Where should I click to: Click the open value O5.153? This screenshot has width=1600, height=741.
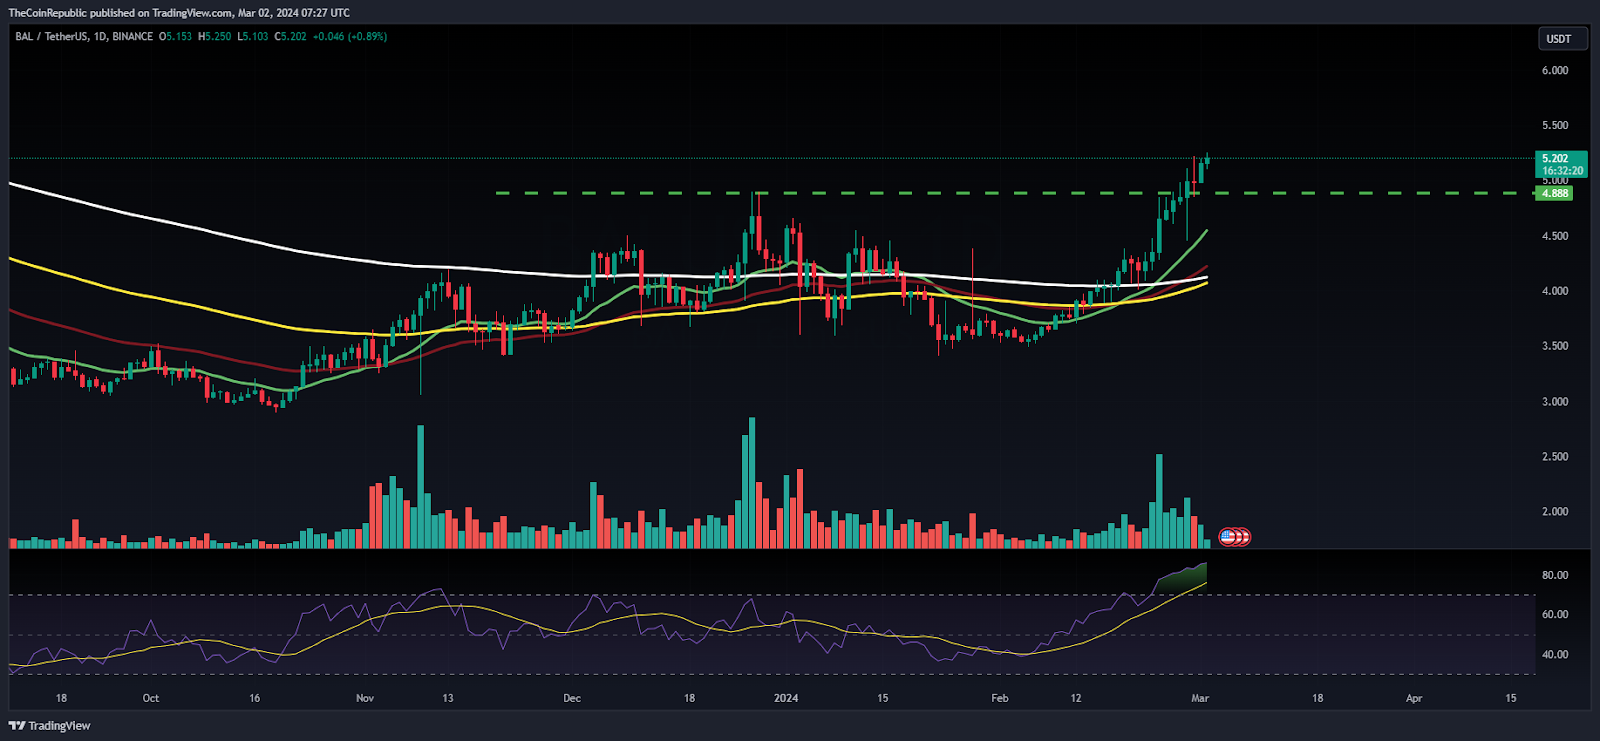(x=176, y=37)
